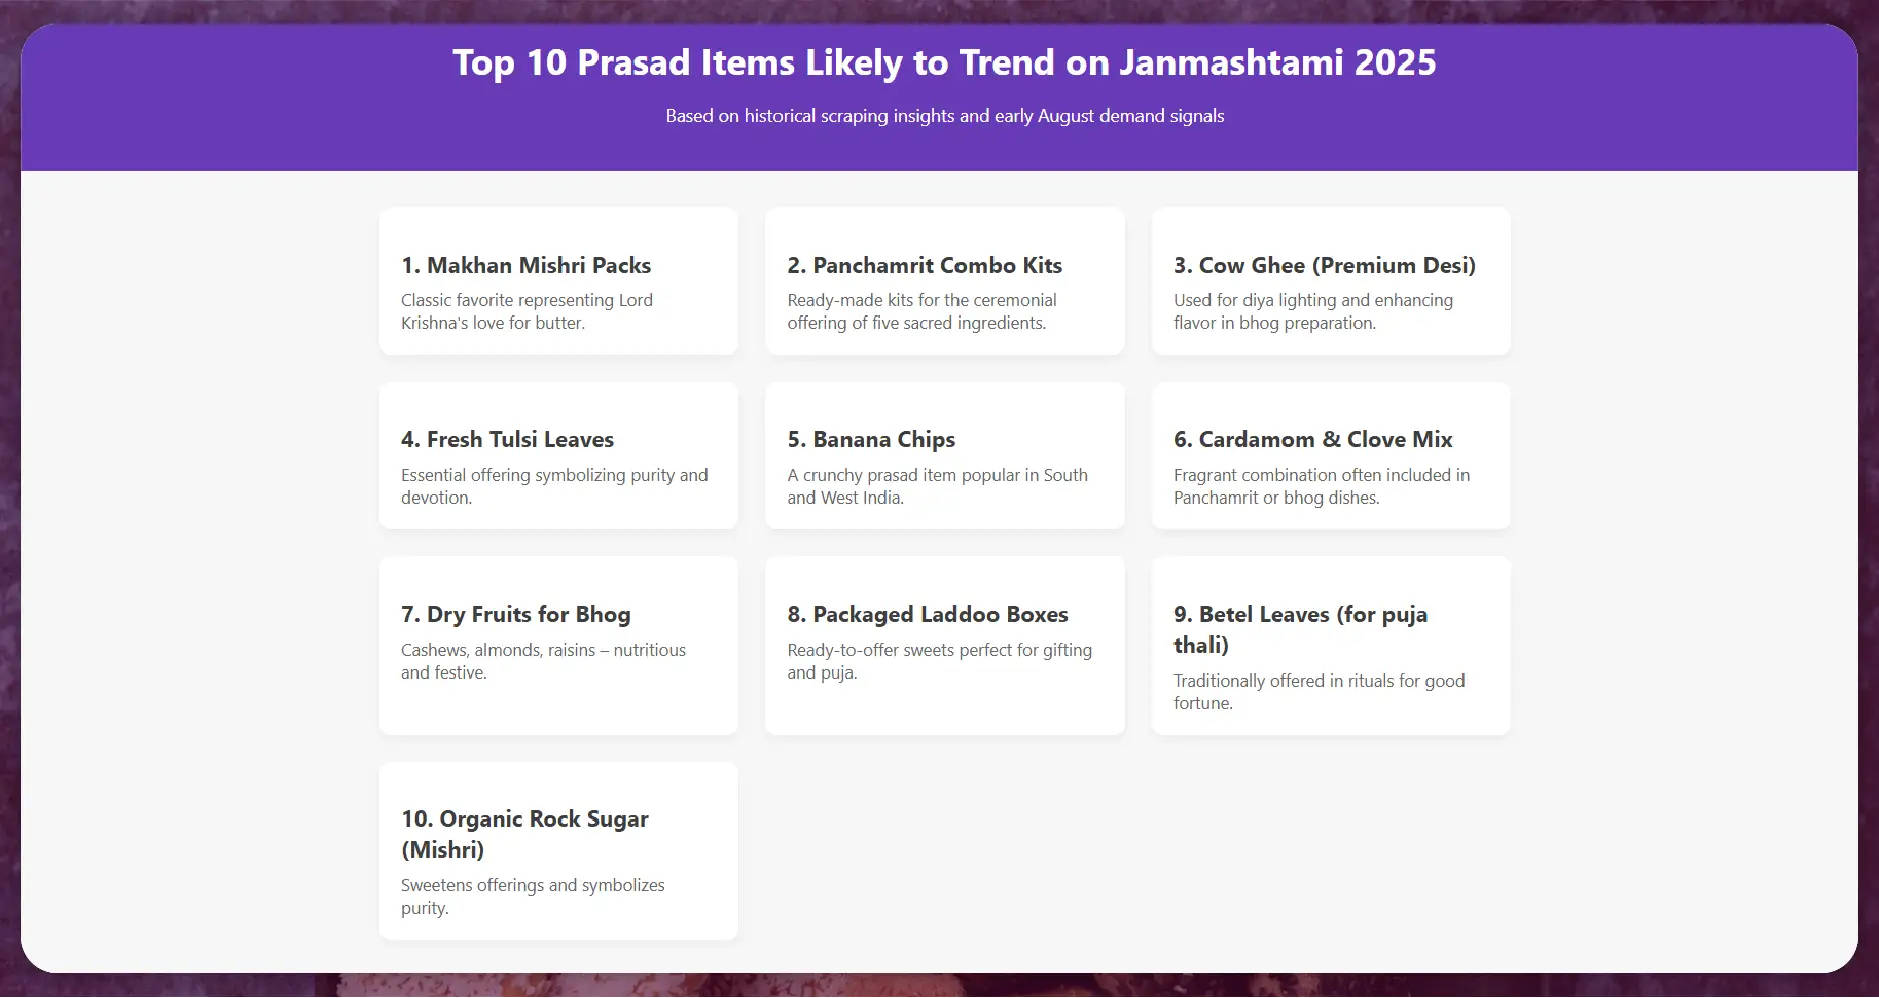
Task: Click the text about five sacred ingredients
Action: tap(921, 311)
